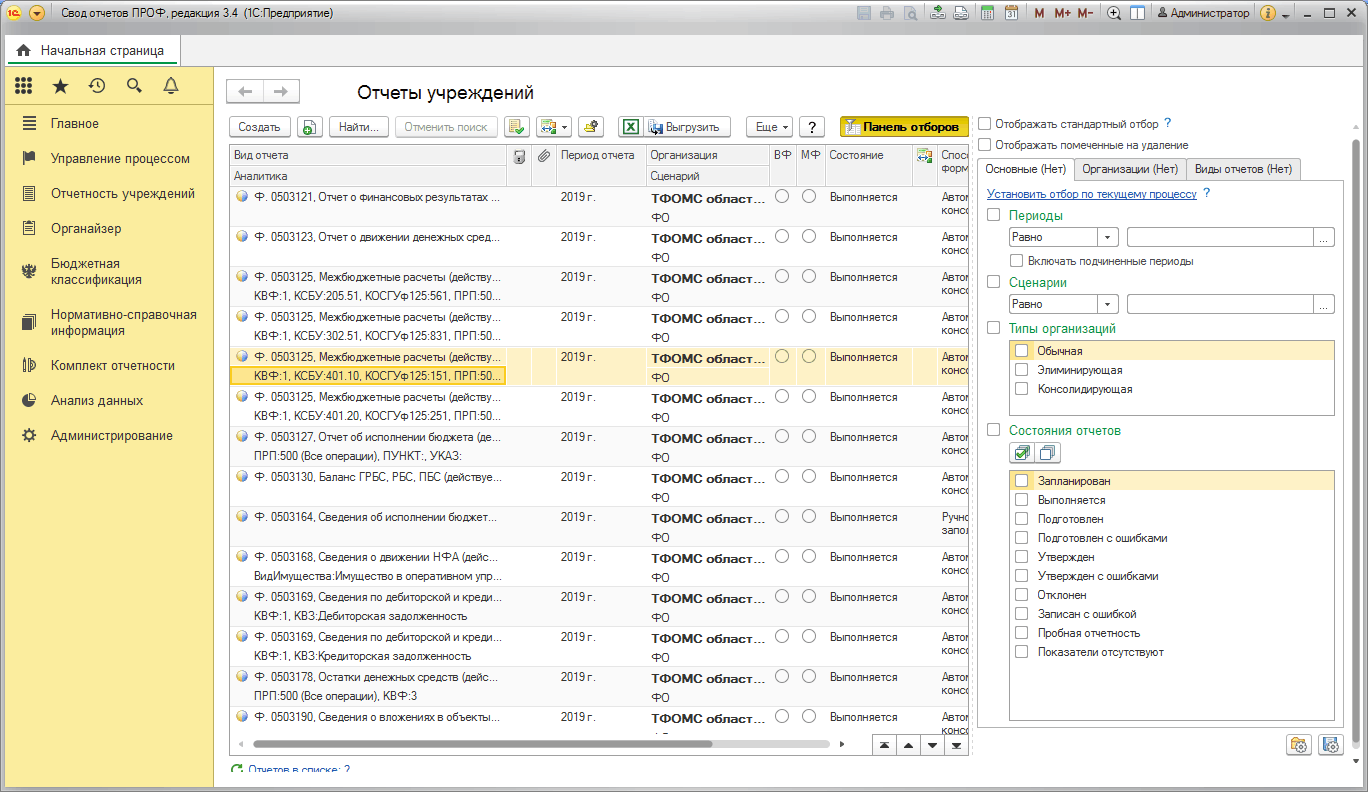1368x792 pixels.
Task: Click the horizontal scrollbar of reports list
Action: pyautogui.click(x=482, y=744)
